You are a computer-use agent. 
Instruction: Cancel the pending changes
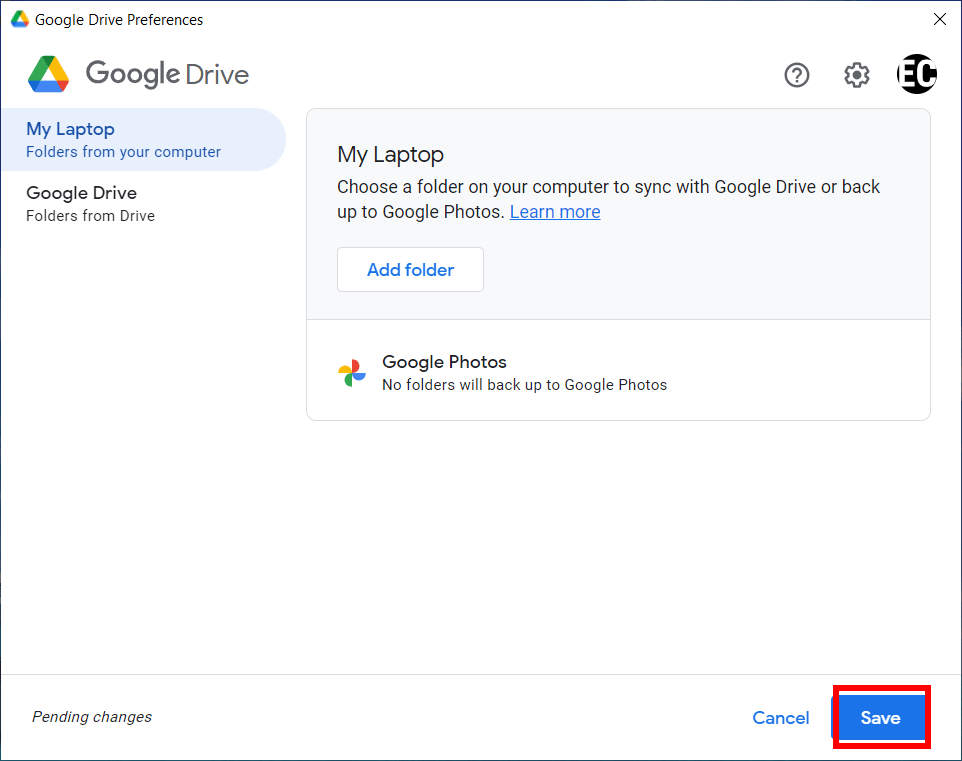780,717
